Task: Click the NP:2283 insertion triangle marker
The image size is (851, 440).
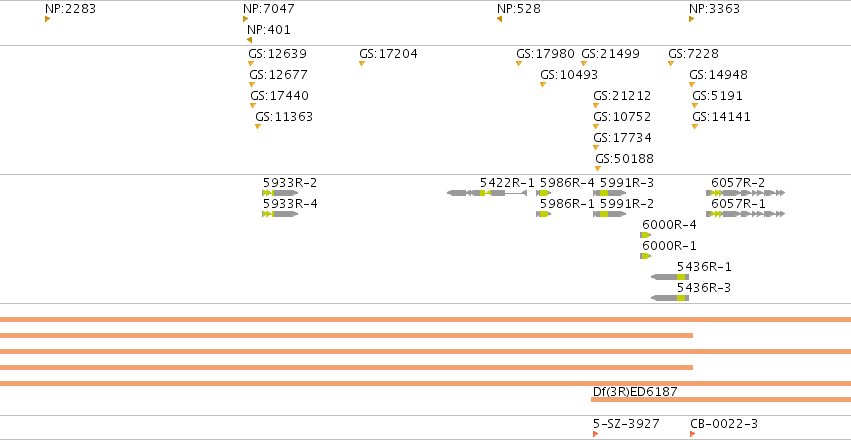Action: [48, 19]
